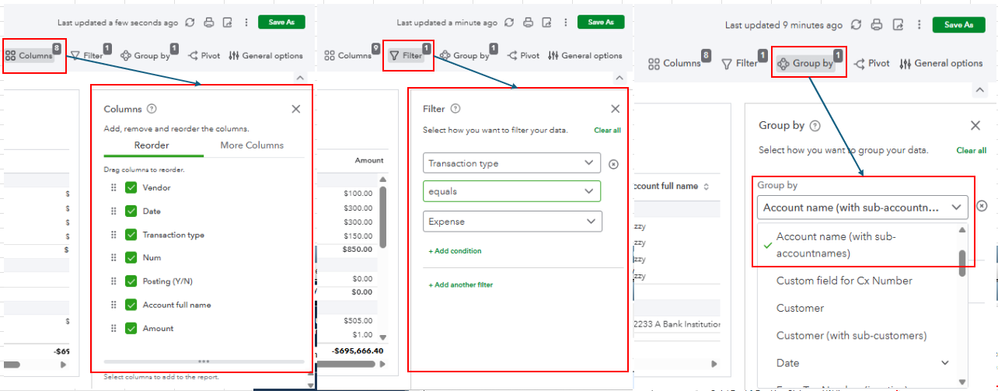The height and width of the screenshot is (391, 998).
Task: Open the 'equals' operator dropdown
Action: coord(512,191)
